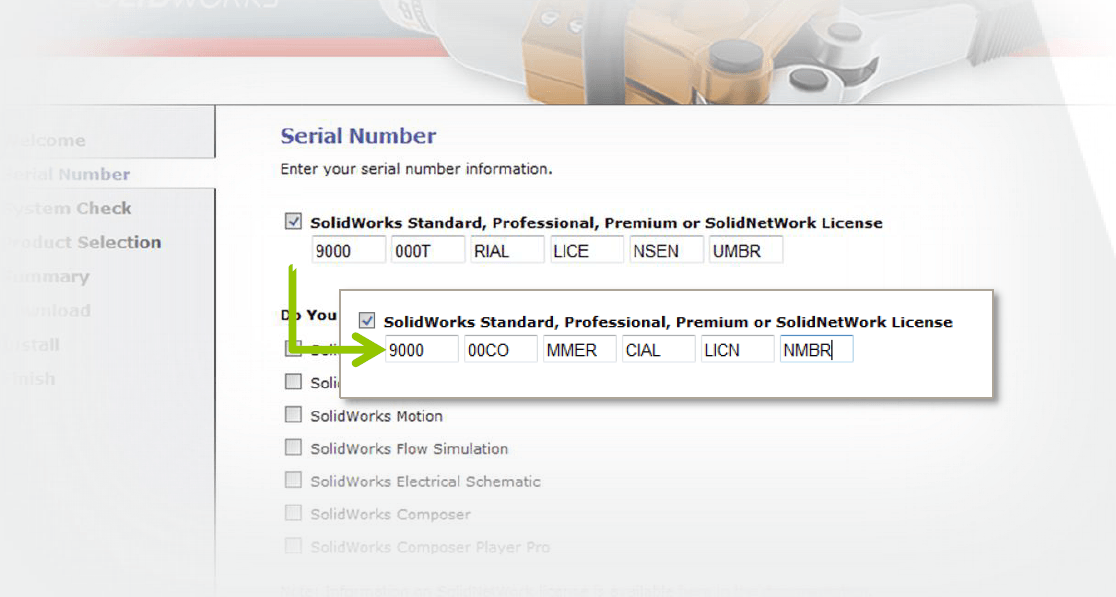Enable SolidWorks Electrical Schematic
1116x597 pixels.
point(293,481)
